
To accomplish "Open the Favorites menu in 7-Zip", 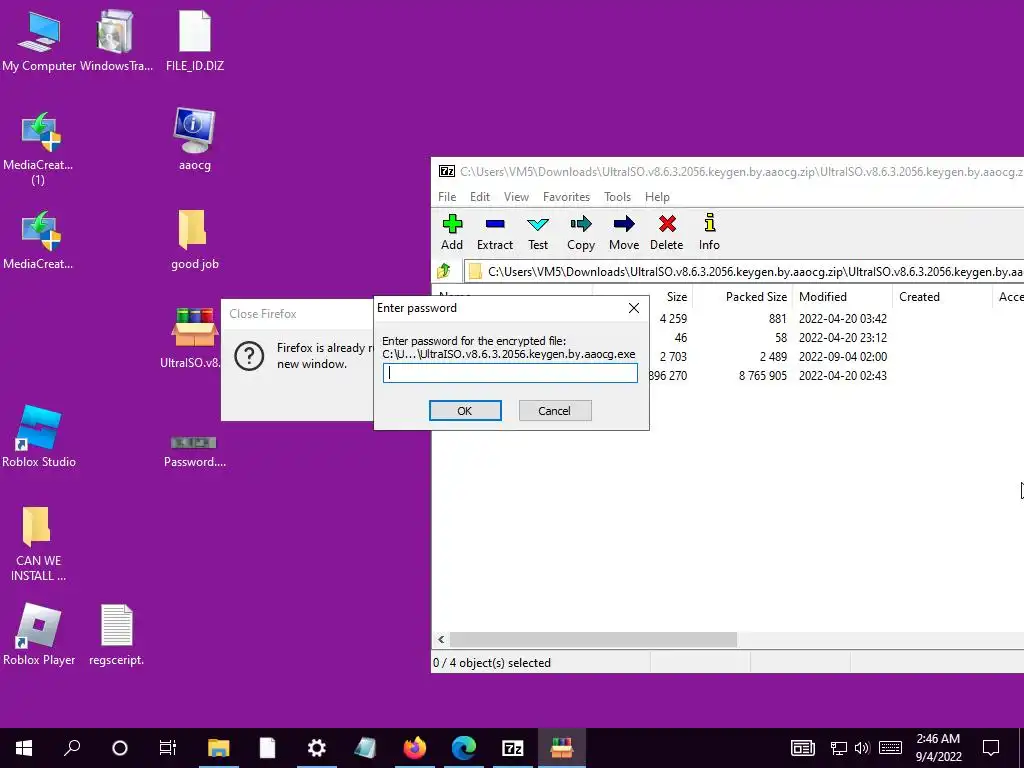I will pyautogui.click(x=566, y=197).
